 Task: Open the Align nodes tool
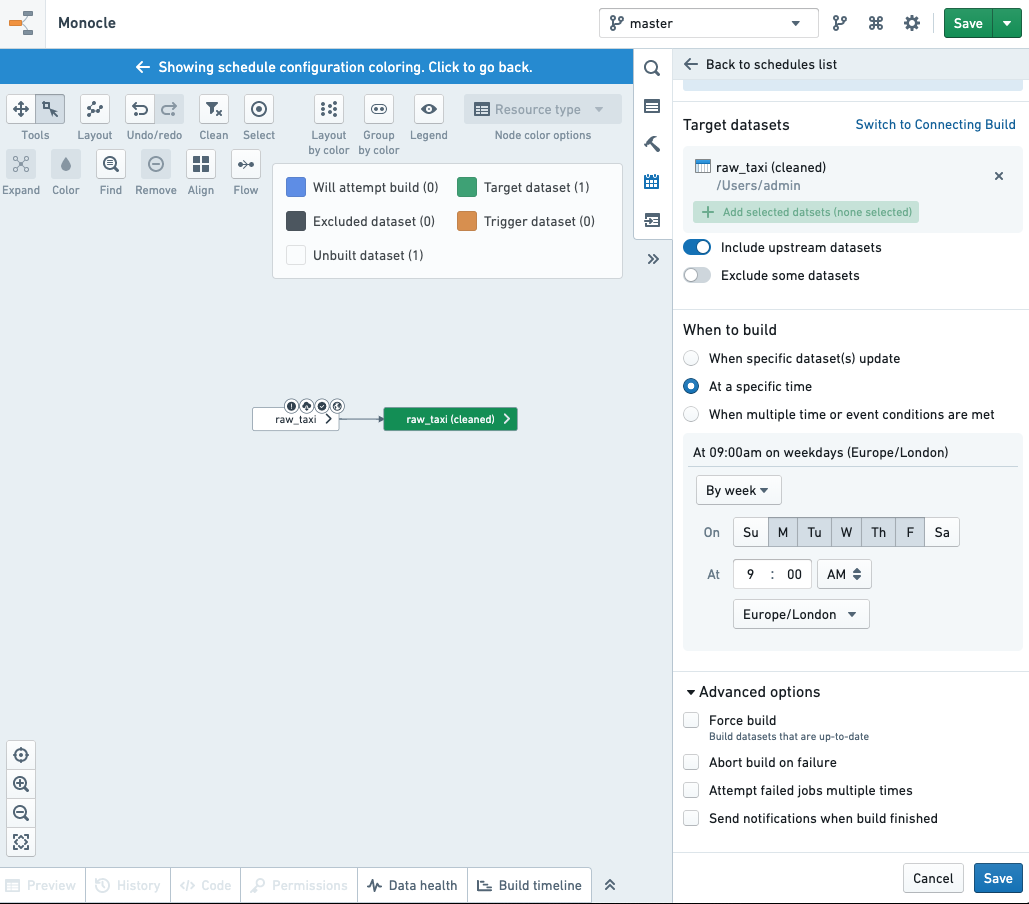click(201, 164)
